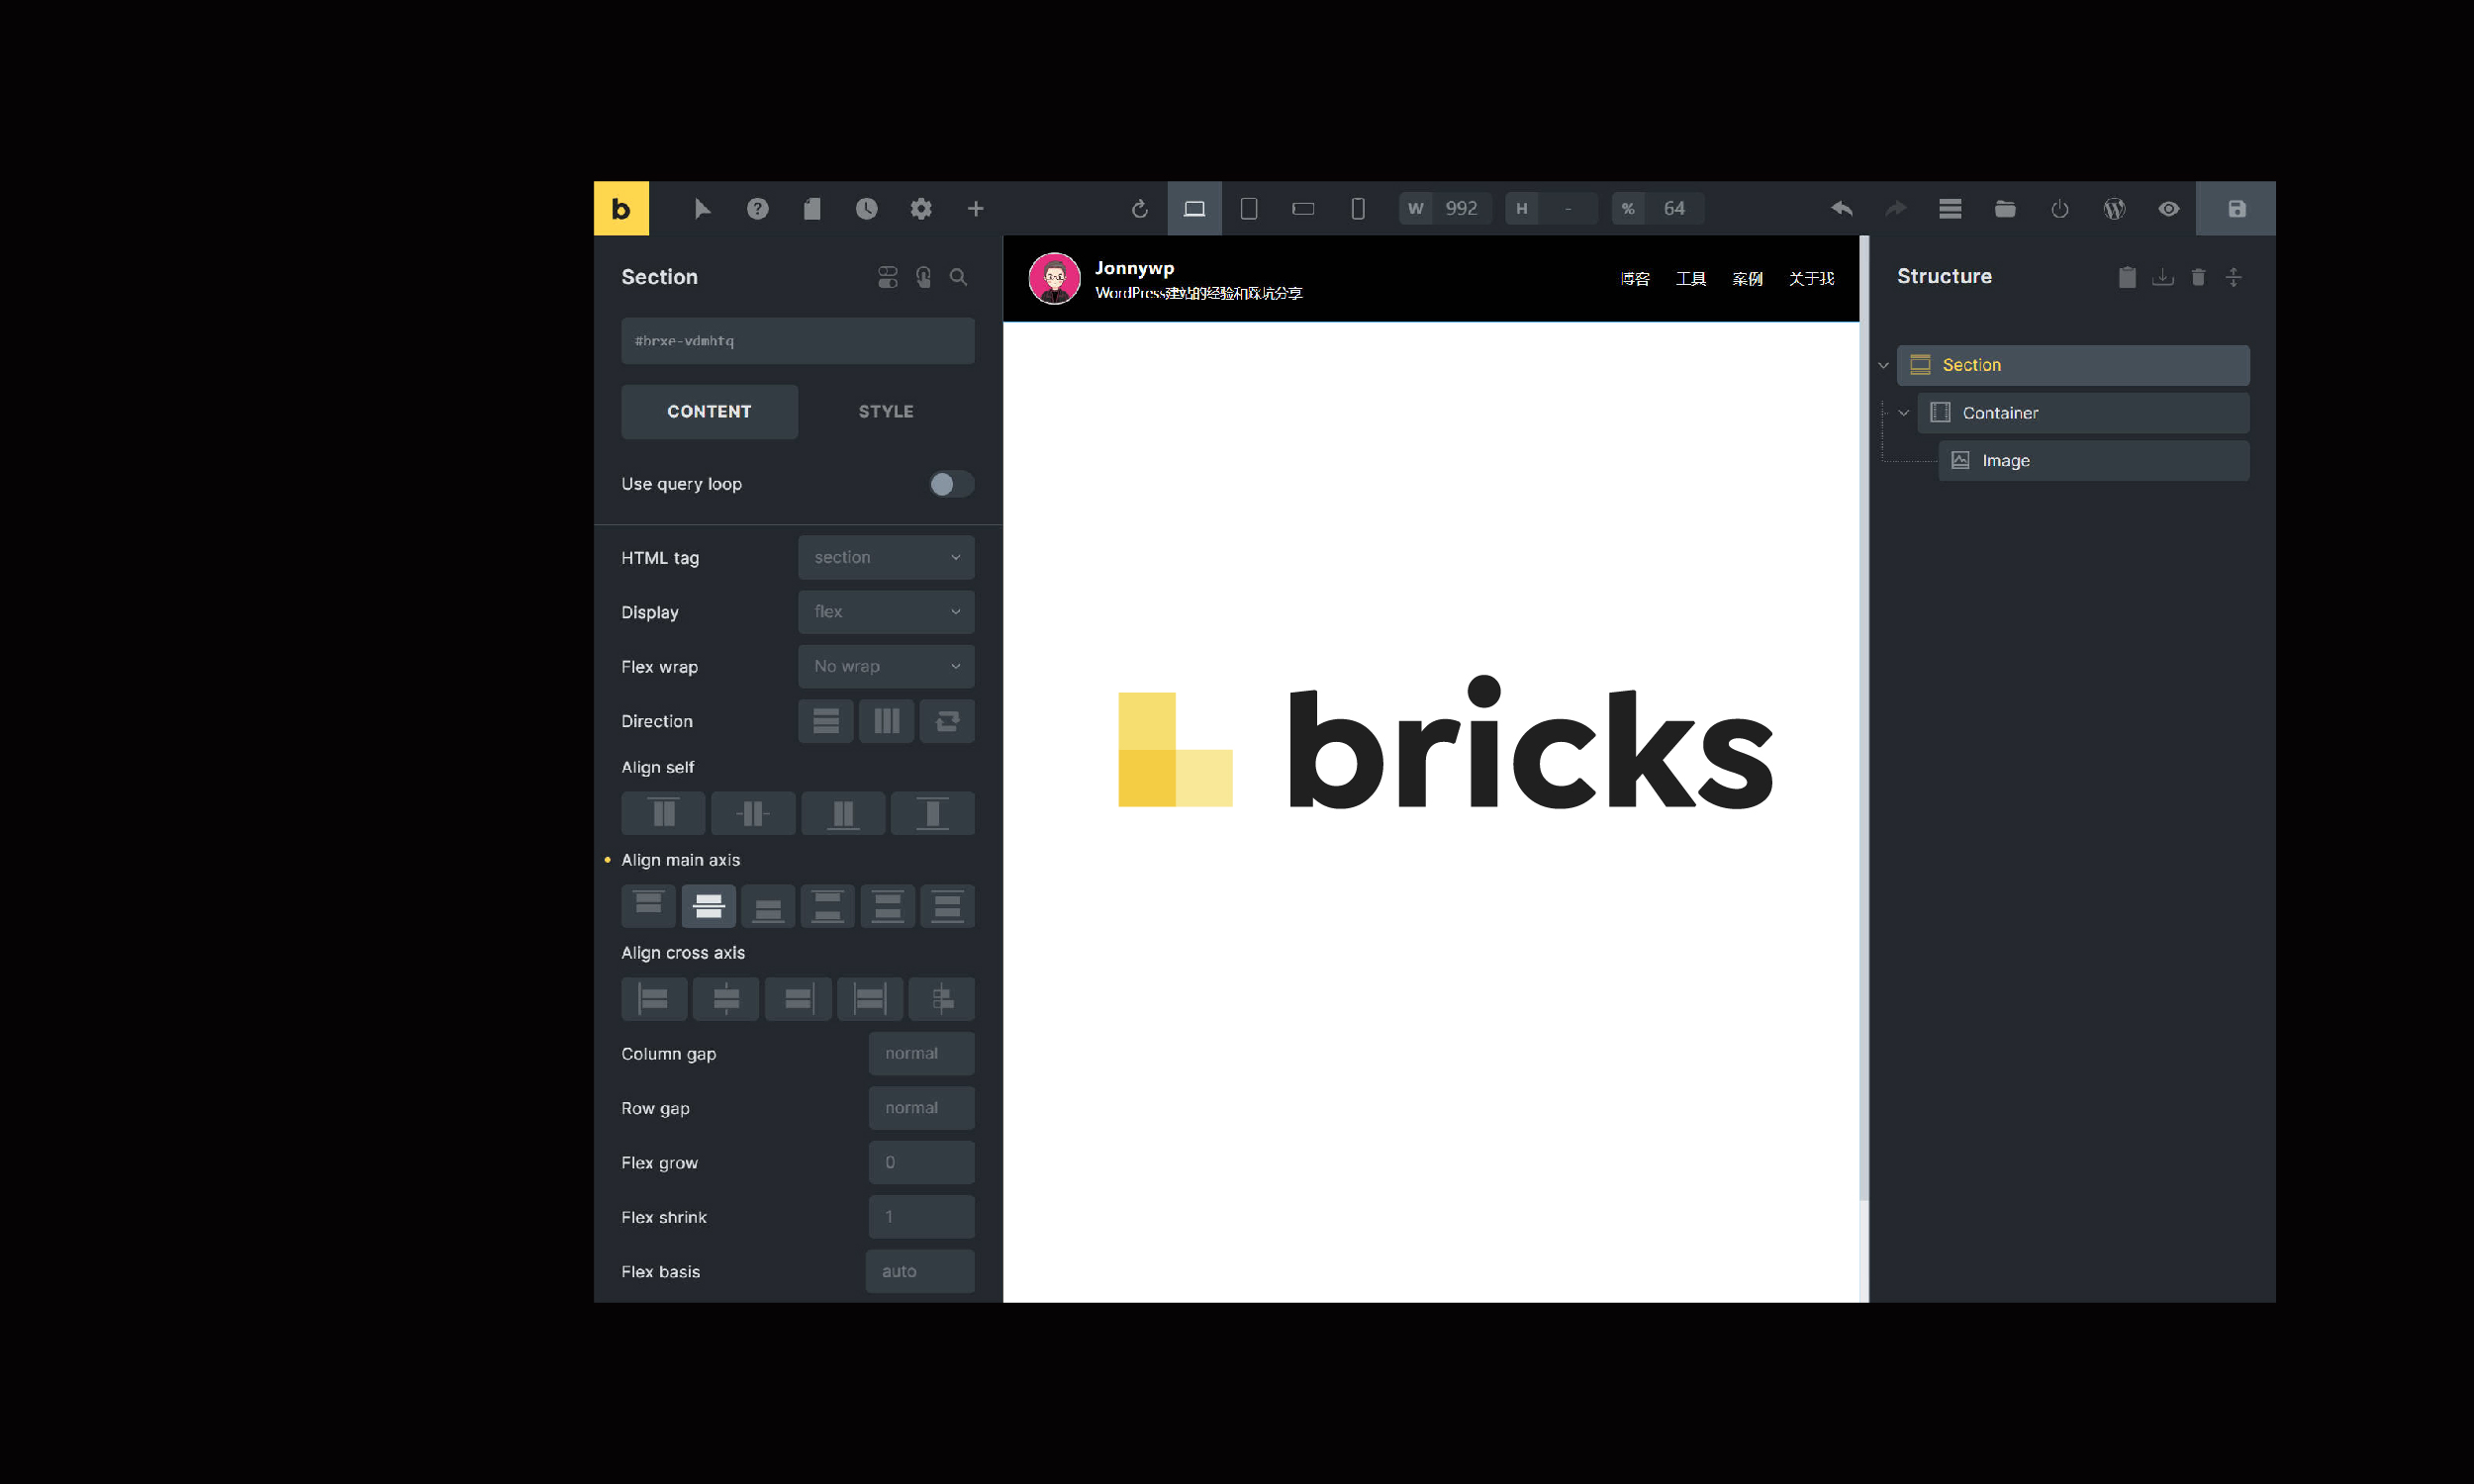Open the settings gear icon
This screenshot has width=2474, height=1484.
tap(921, 208)
